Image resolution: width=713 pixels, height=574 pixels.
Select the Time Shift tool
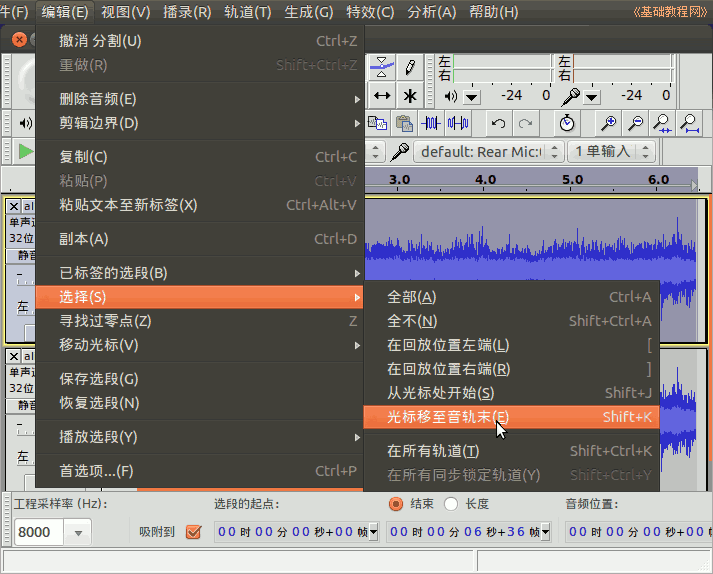coord(382,96)
